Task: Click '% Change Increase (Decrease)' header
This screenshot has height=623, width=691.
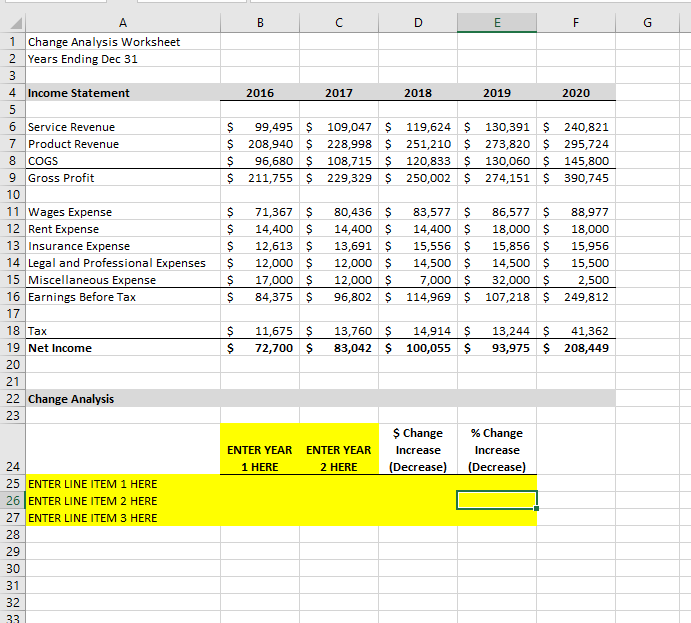Action: (x=497, y=449)
